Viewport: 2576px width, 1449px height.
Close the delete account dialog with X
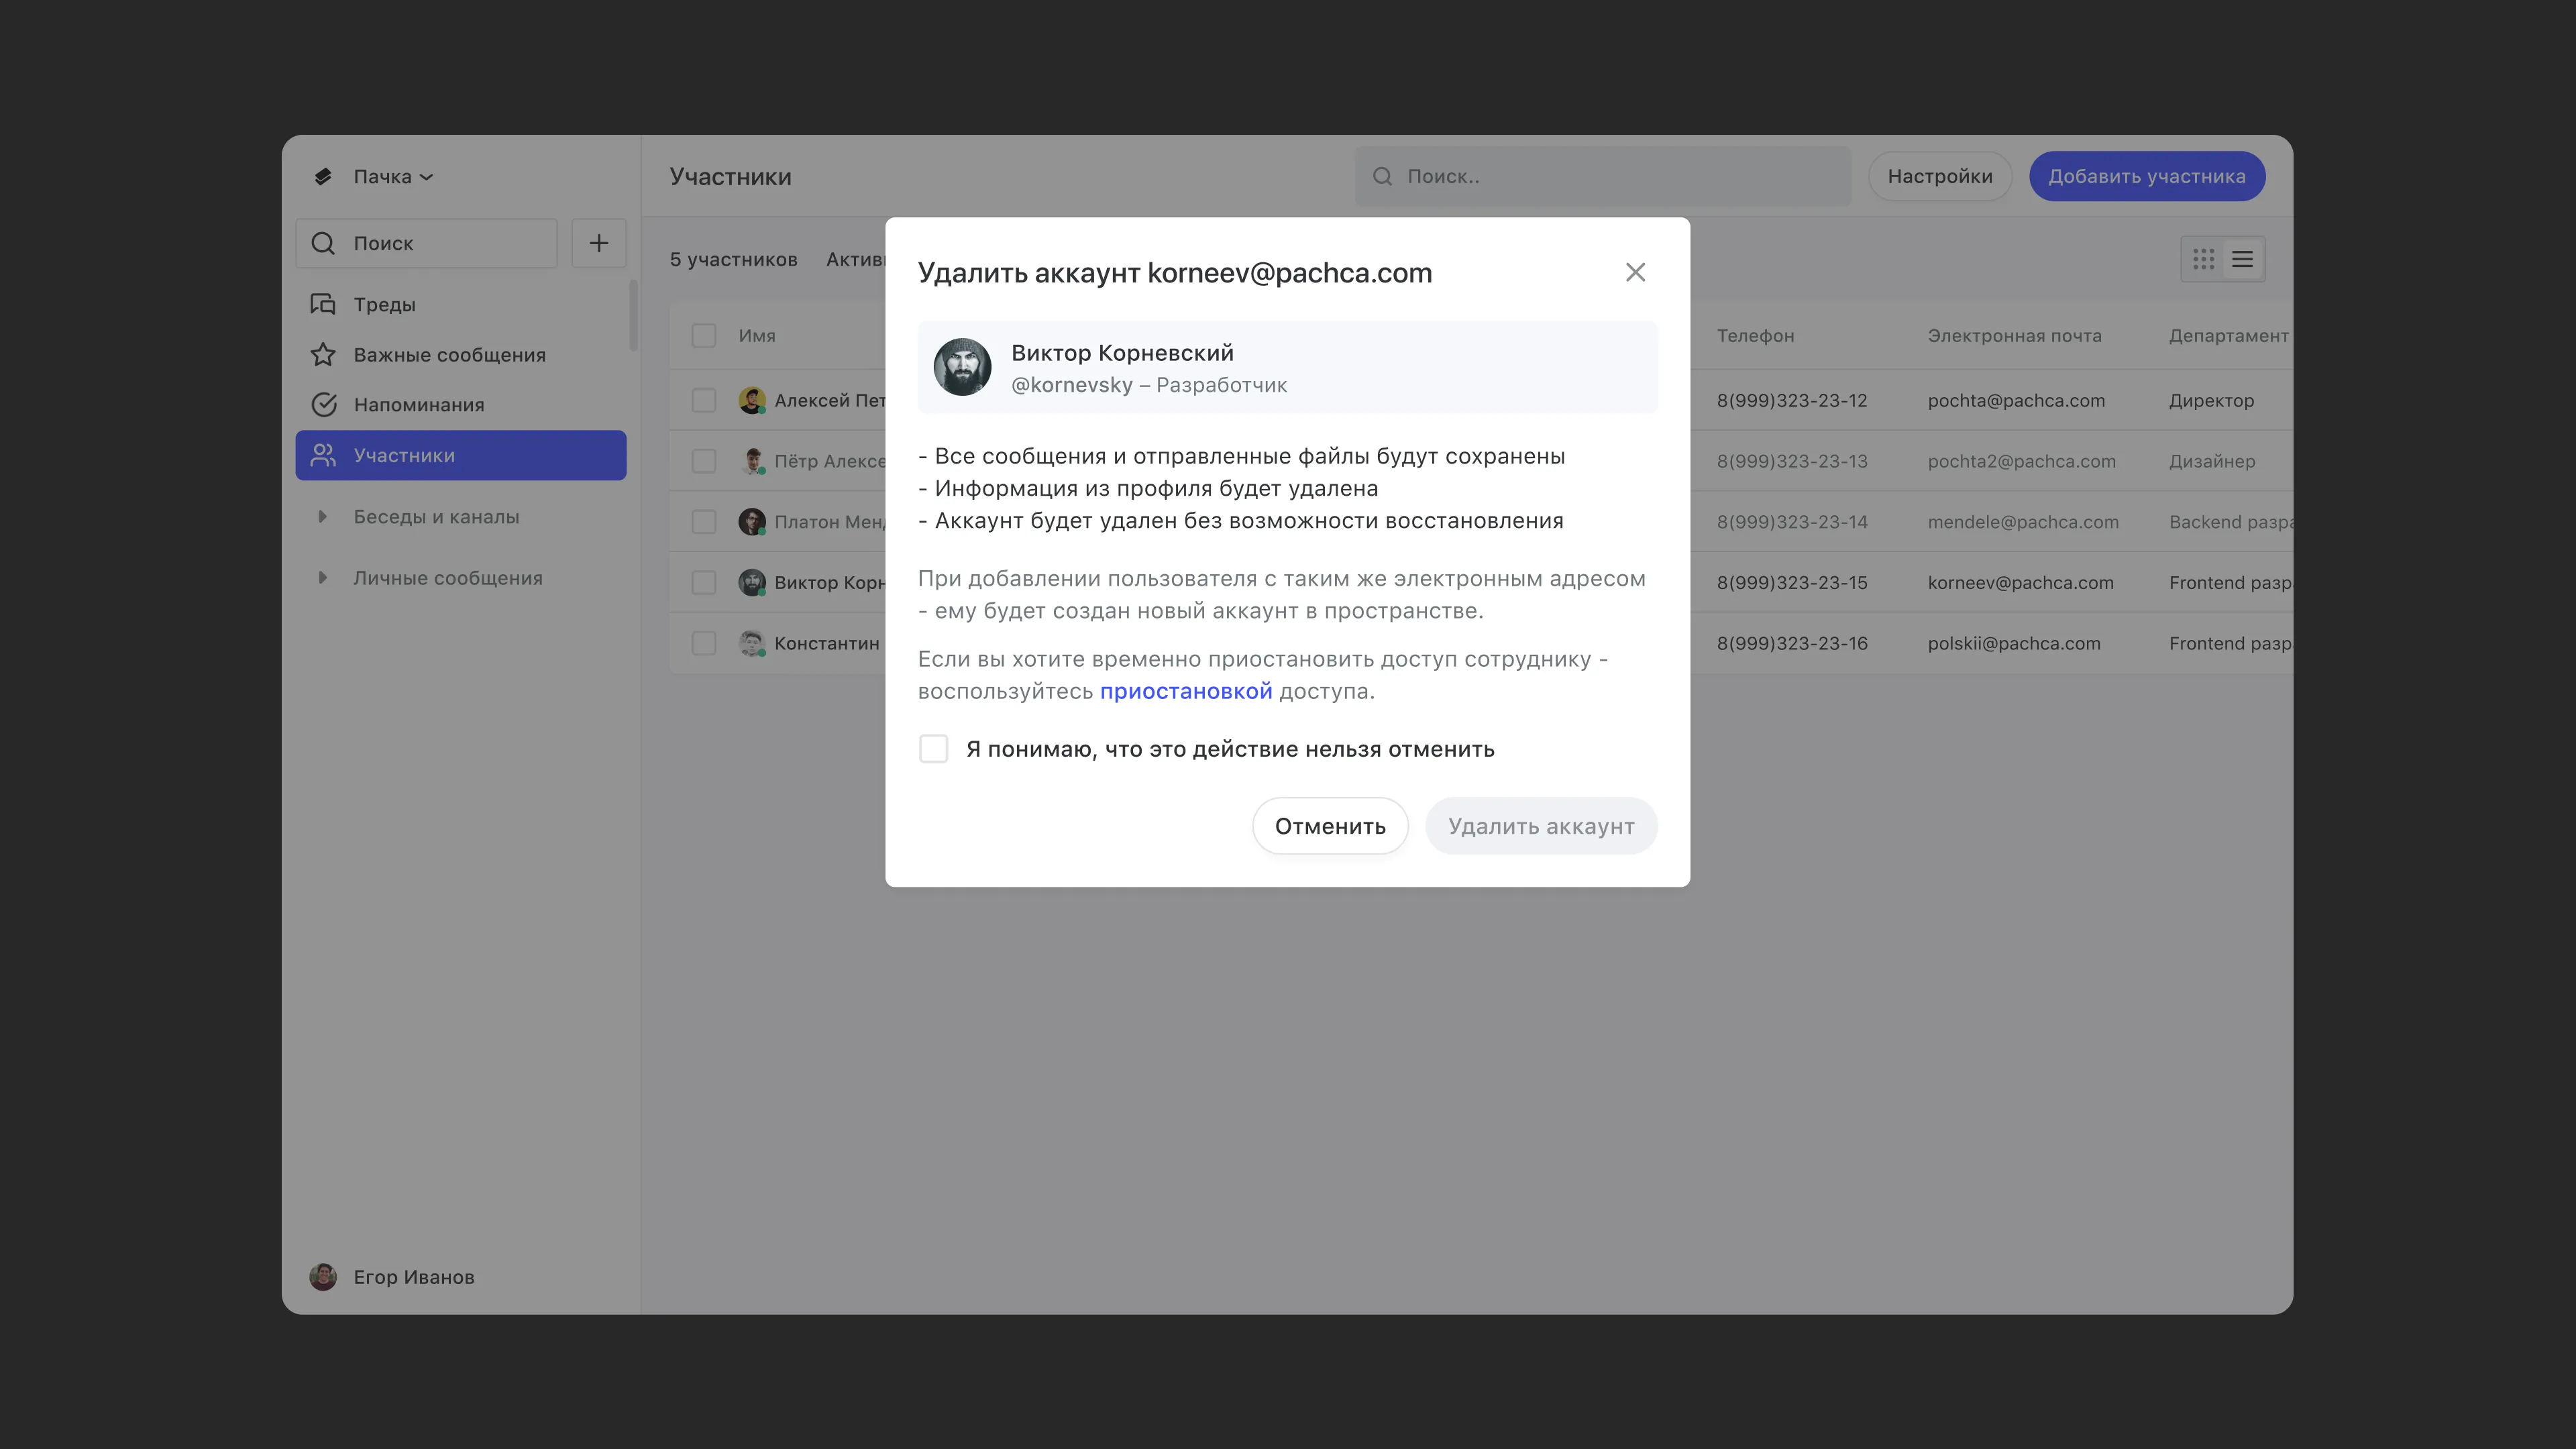1635,273
